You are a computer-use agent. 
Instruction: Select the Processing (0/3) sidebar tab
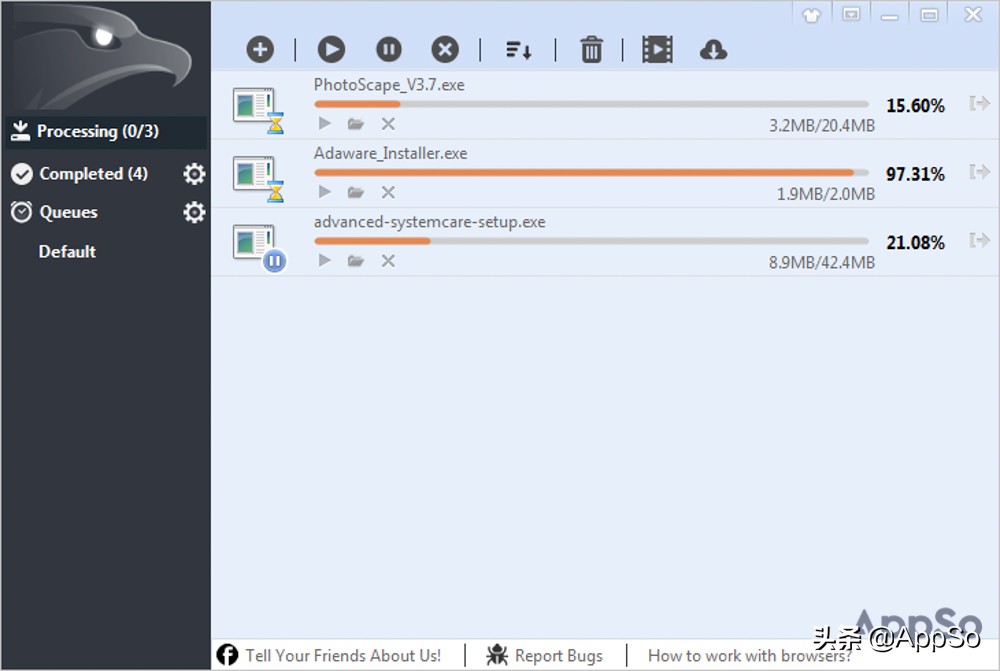pos(106,131)
